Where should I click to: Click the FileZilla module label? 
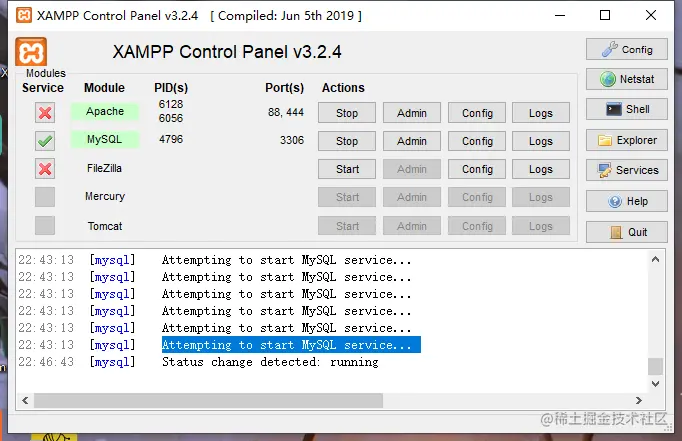(104, 168)
